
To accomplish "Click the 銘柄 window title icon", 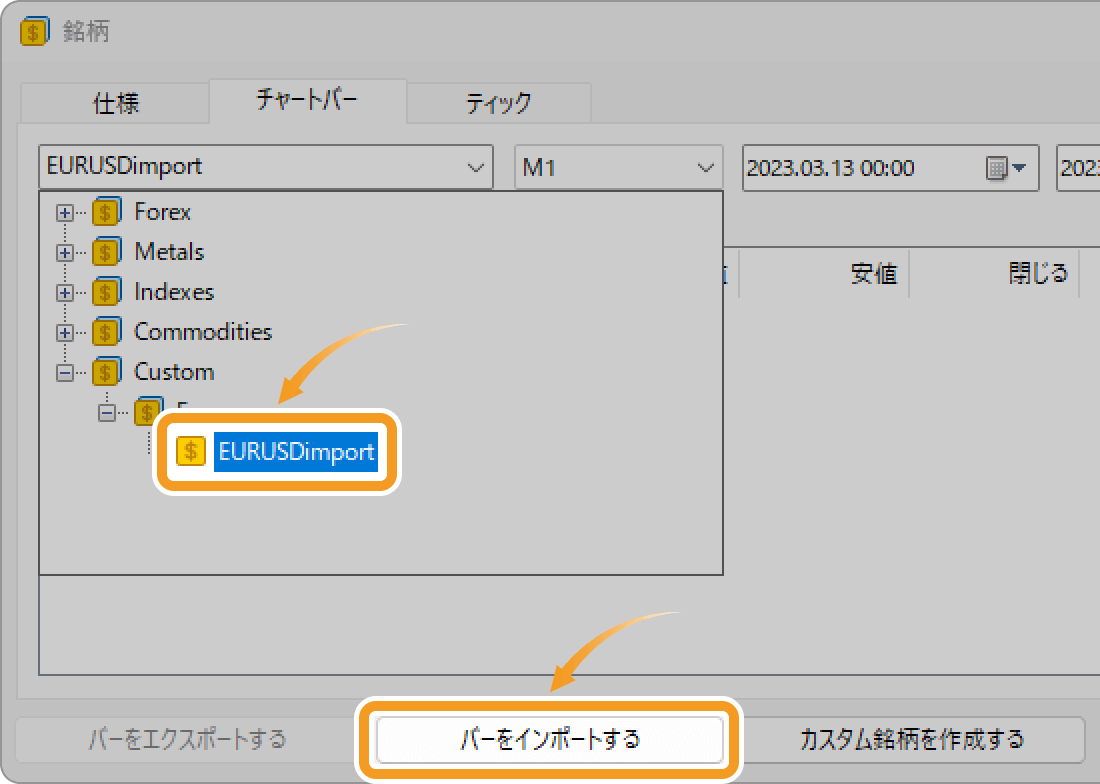I will click(x=34, y=32).
